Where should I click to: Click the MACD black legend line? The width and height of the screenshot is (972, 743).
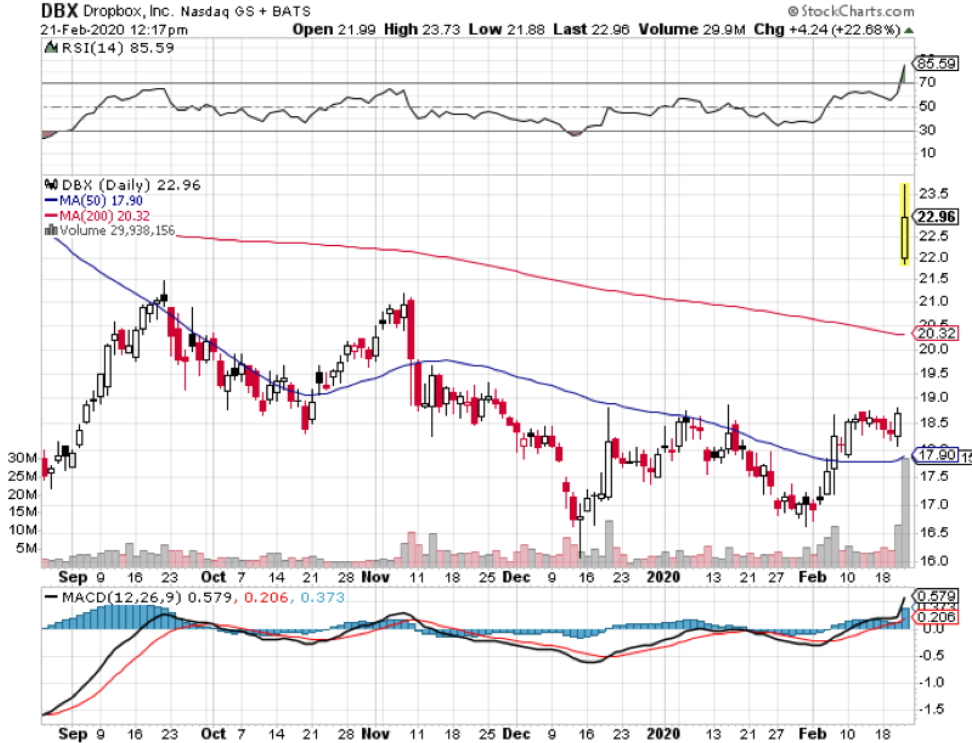51,597
